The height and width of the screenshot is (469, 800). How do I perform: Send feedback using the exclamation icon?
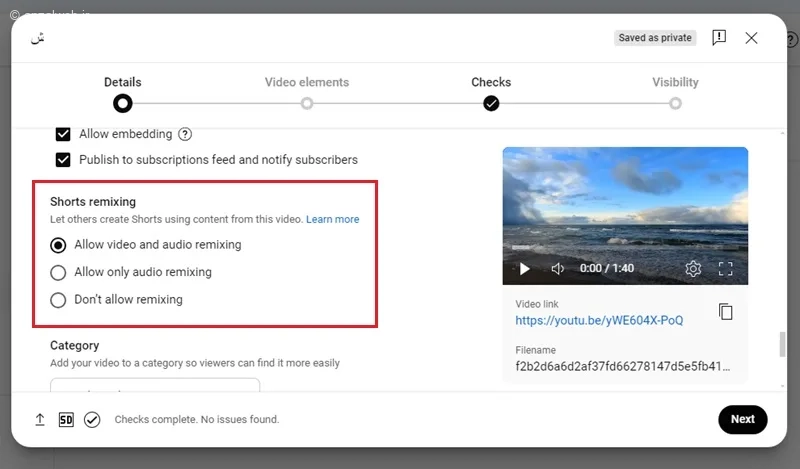pos(719,37)
